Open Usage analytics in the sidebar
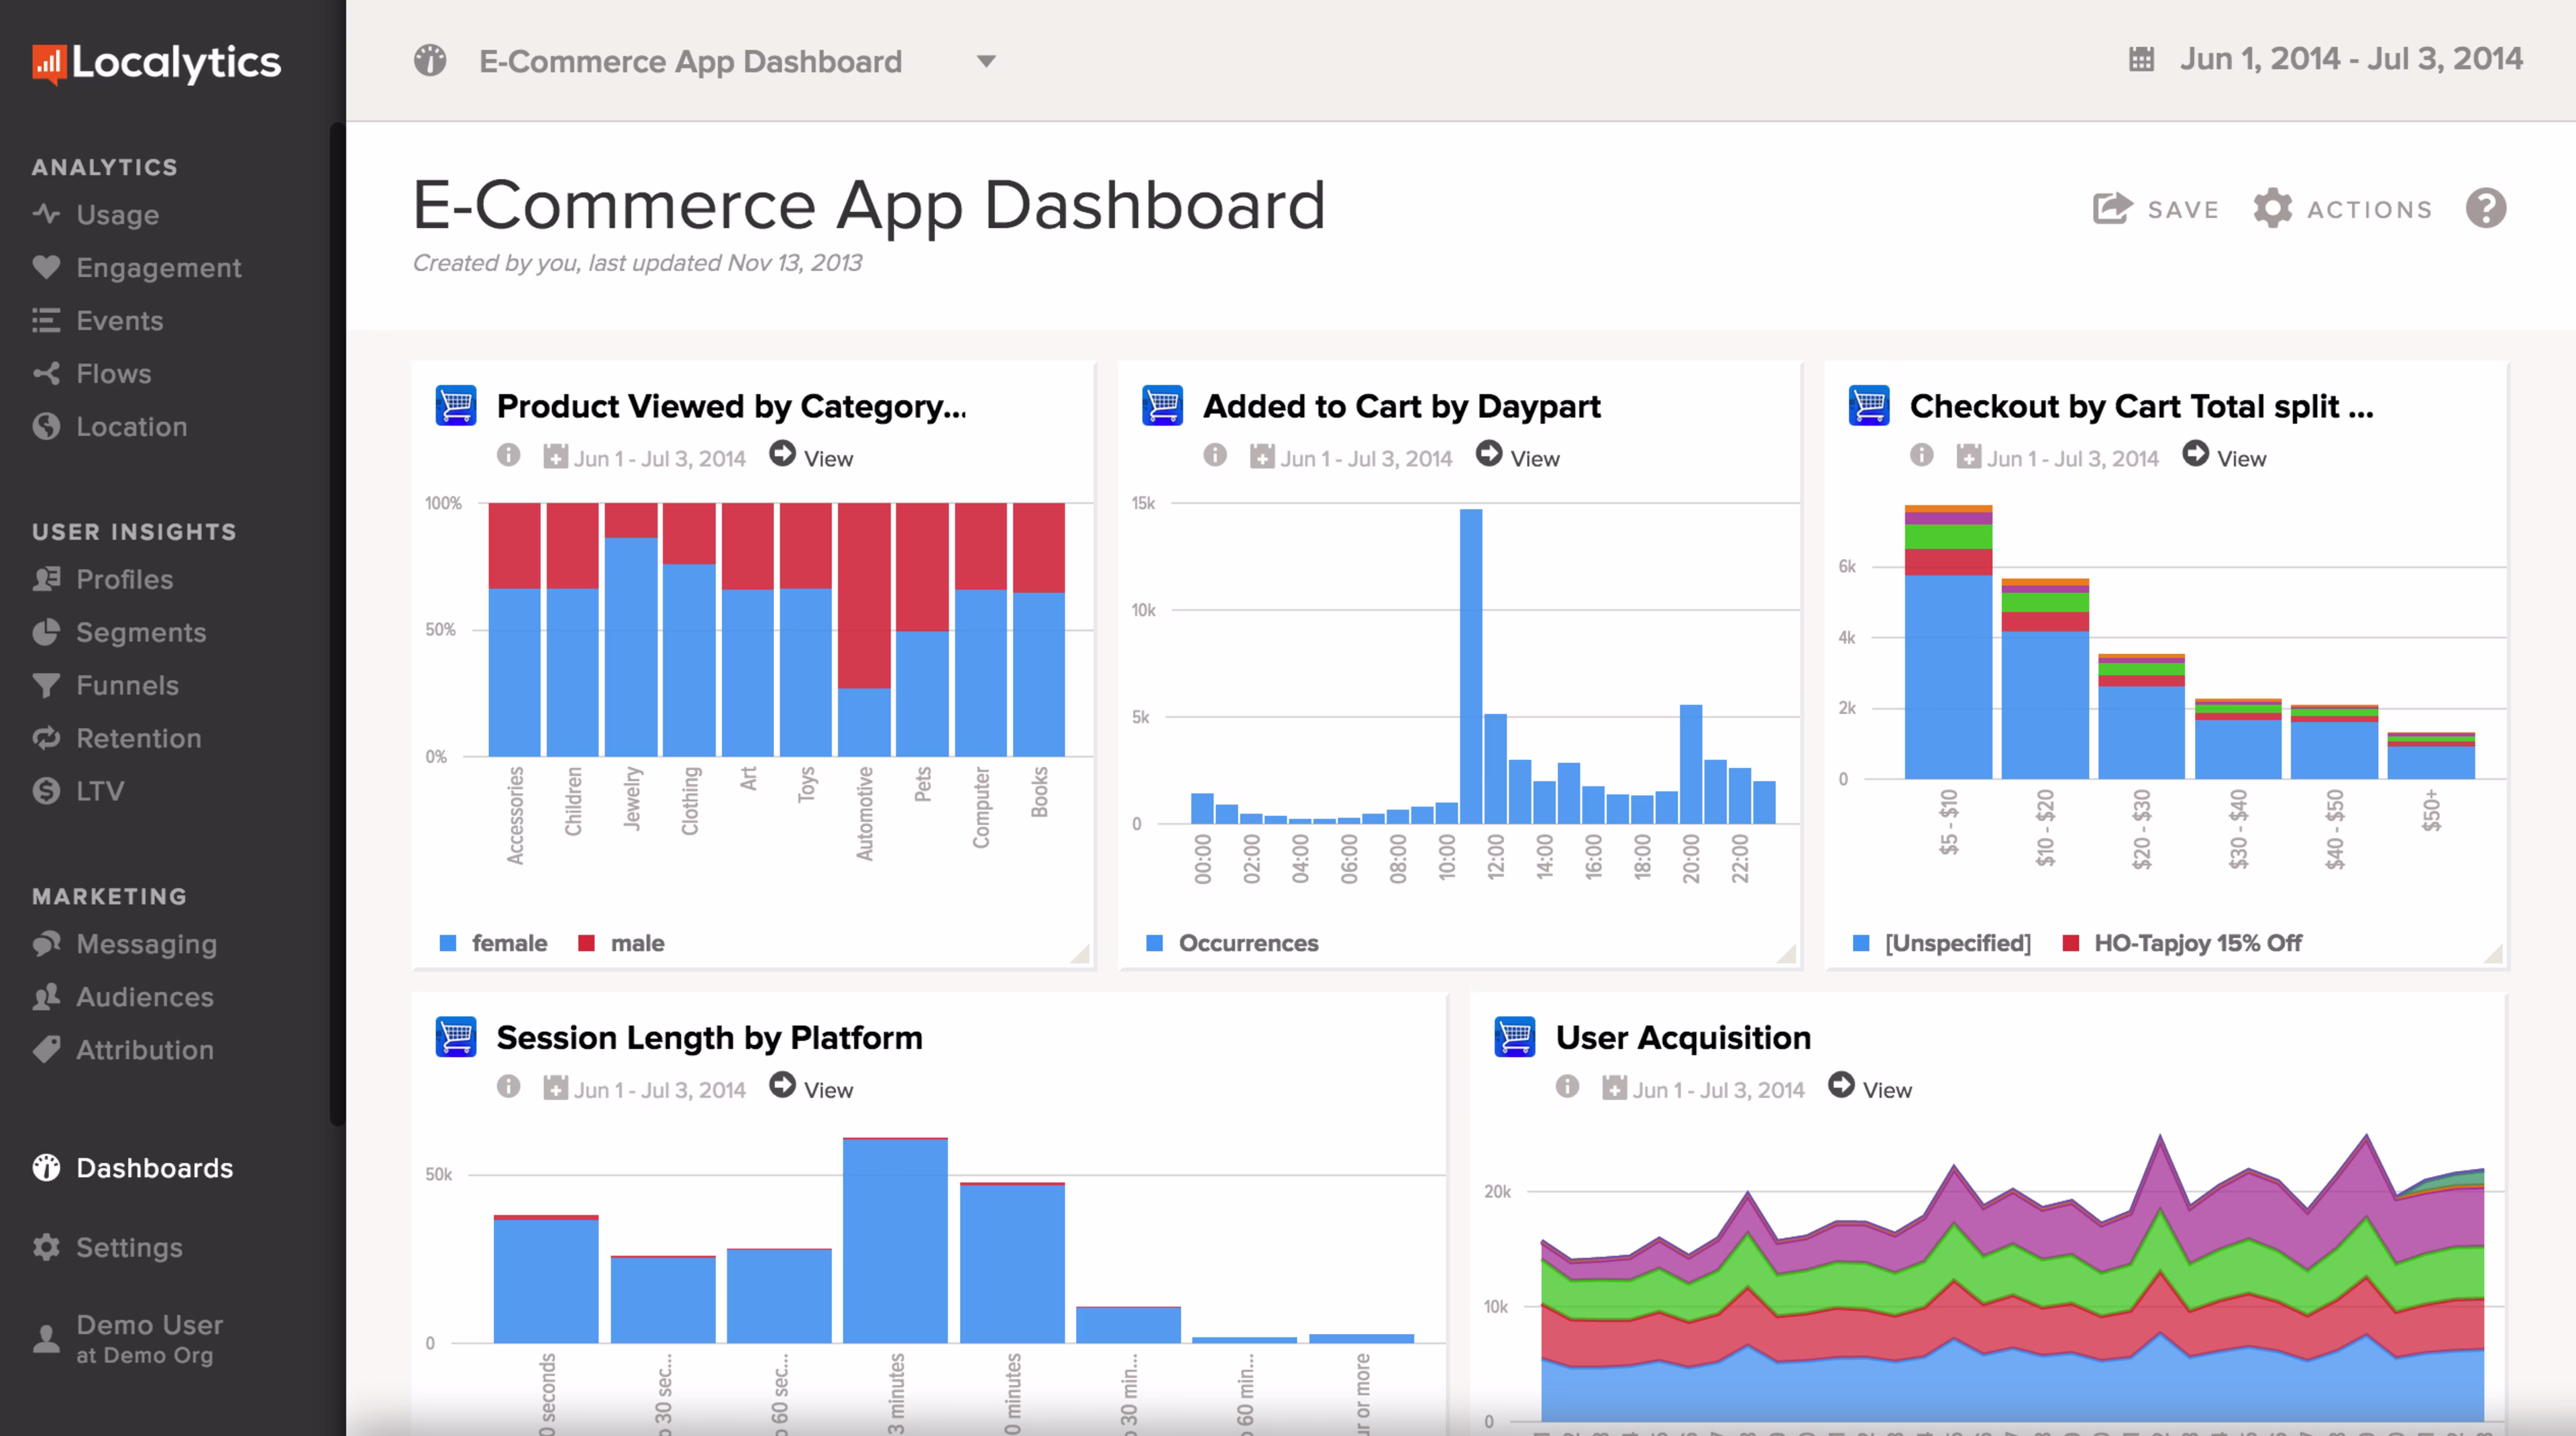 pos(116,214)
